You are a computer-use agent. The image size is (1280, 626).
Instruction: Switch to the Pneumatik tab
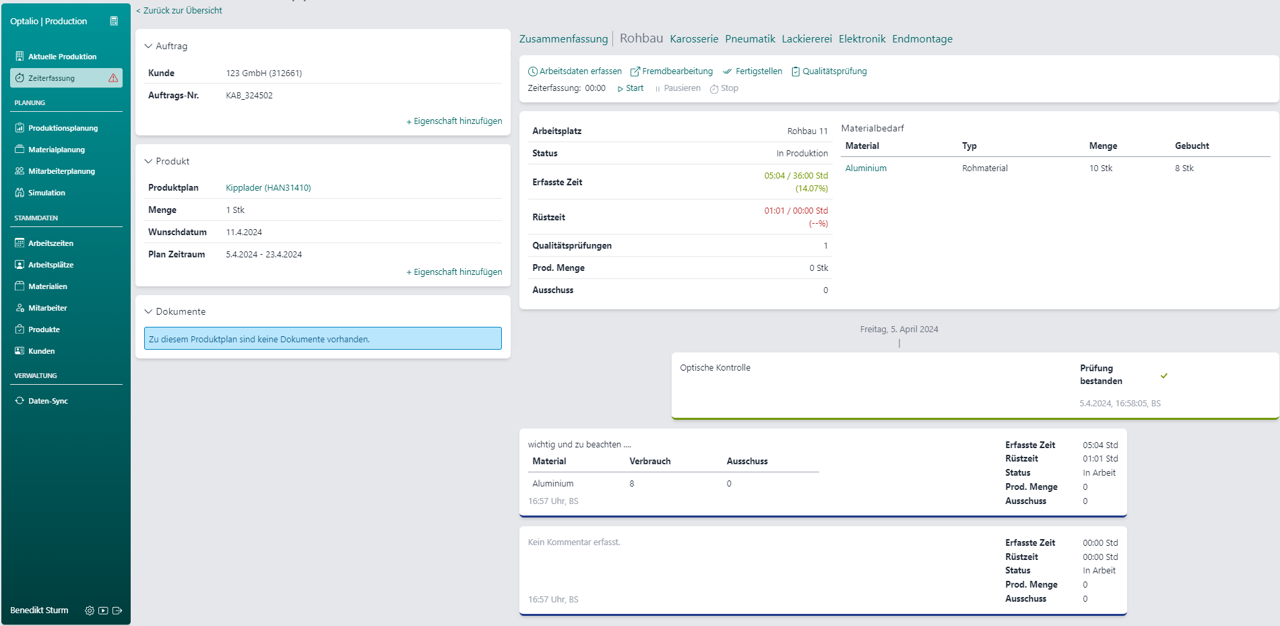[x=750, y=39]
